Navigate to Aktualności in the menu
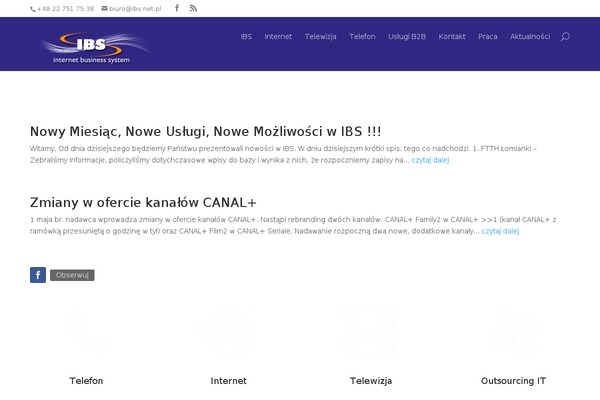 click(530, 36)
